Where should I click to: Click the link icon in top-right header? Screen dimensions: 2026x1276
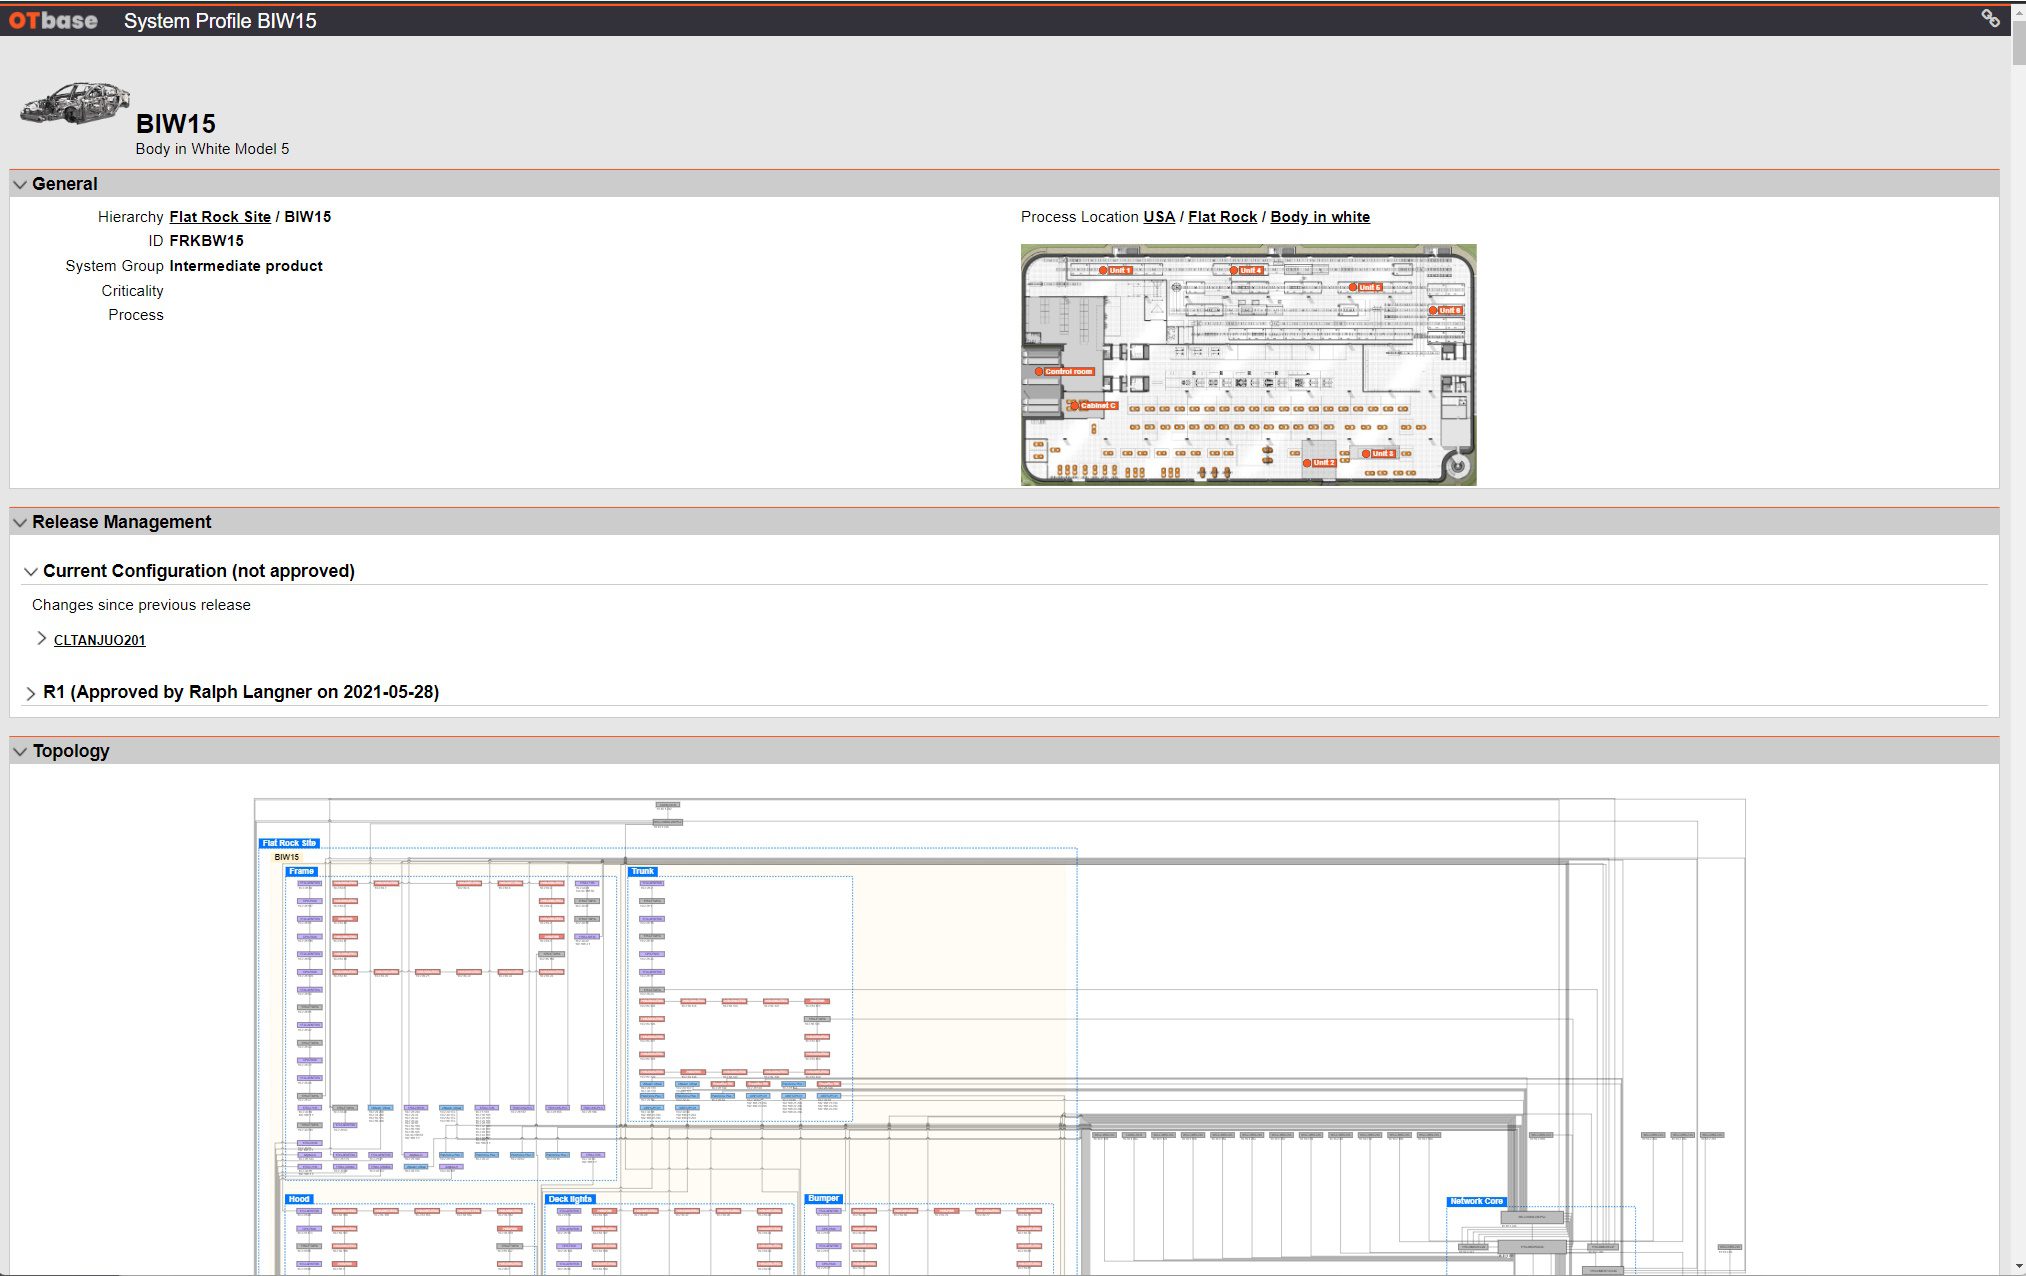1990,18
